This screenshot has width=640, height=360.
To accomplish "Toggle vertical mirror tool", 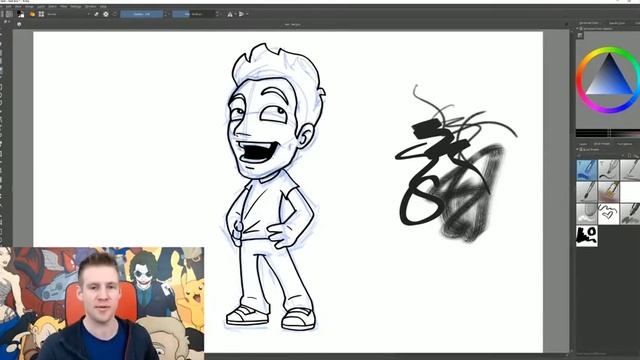I will point(242,14).
